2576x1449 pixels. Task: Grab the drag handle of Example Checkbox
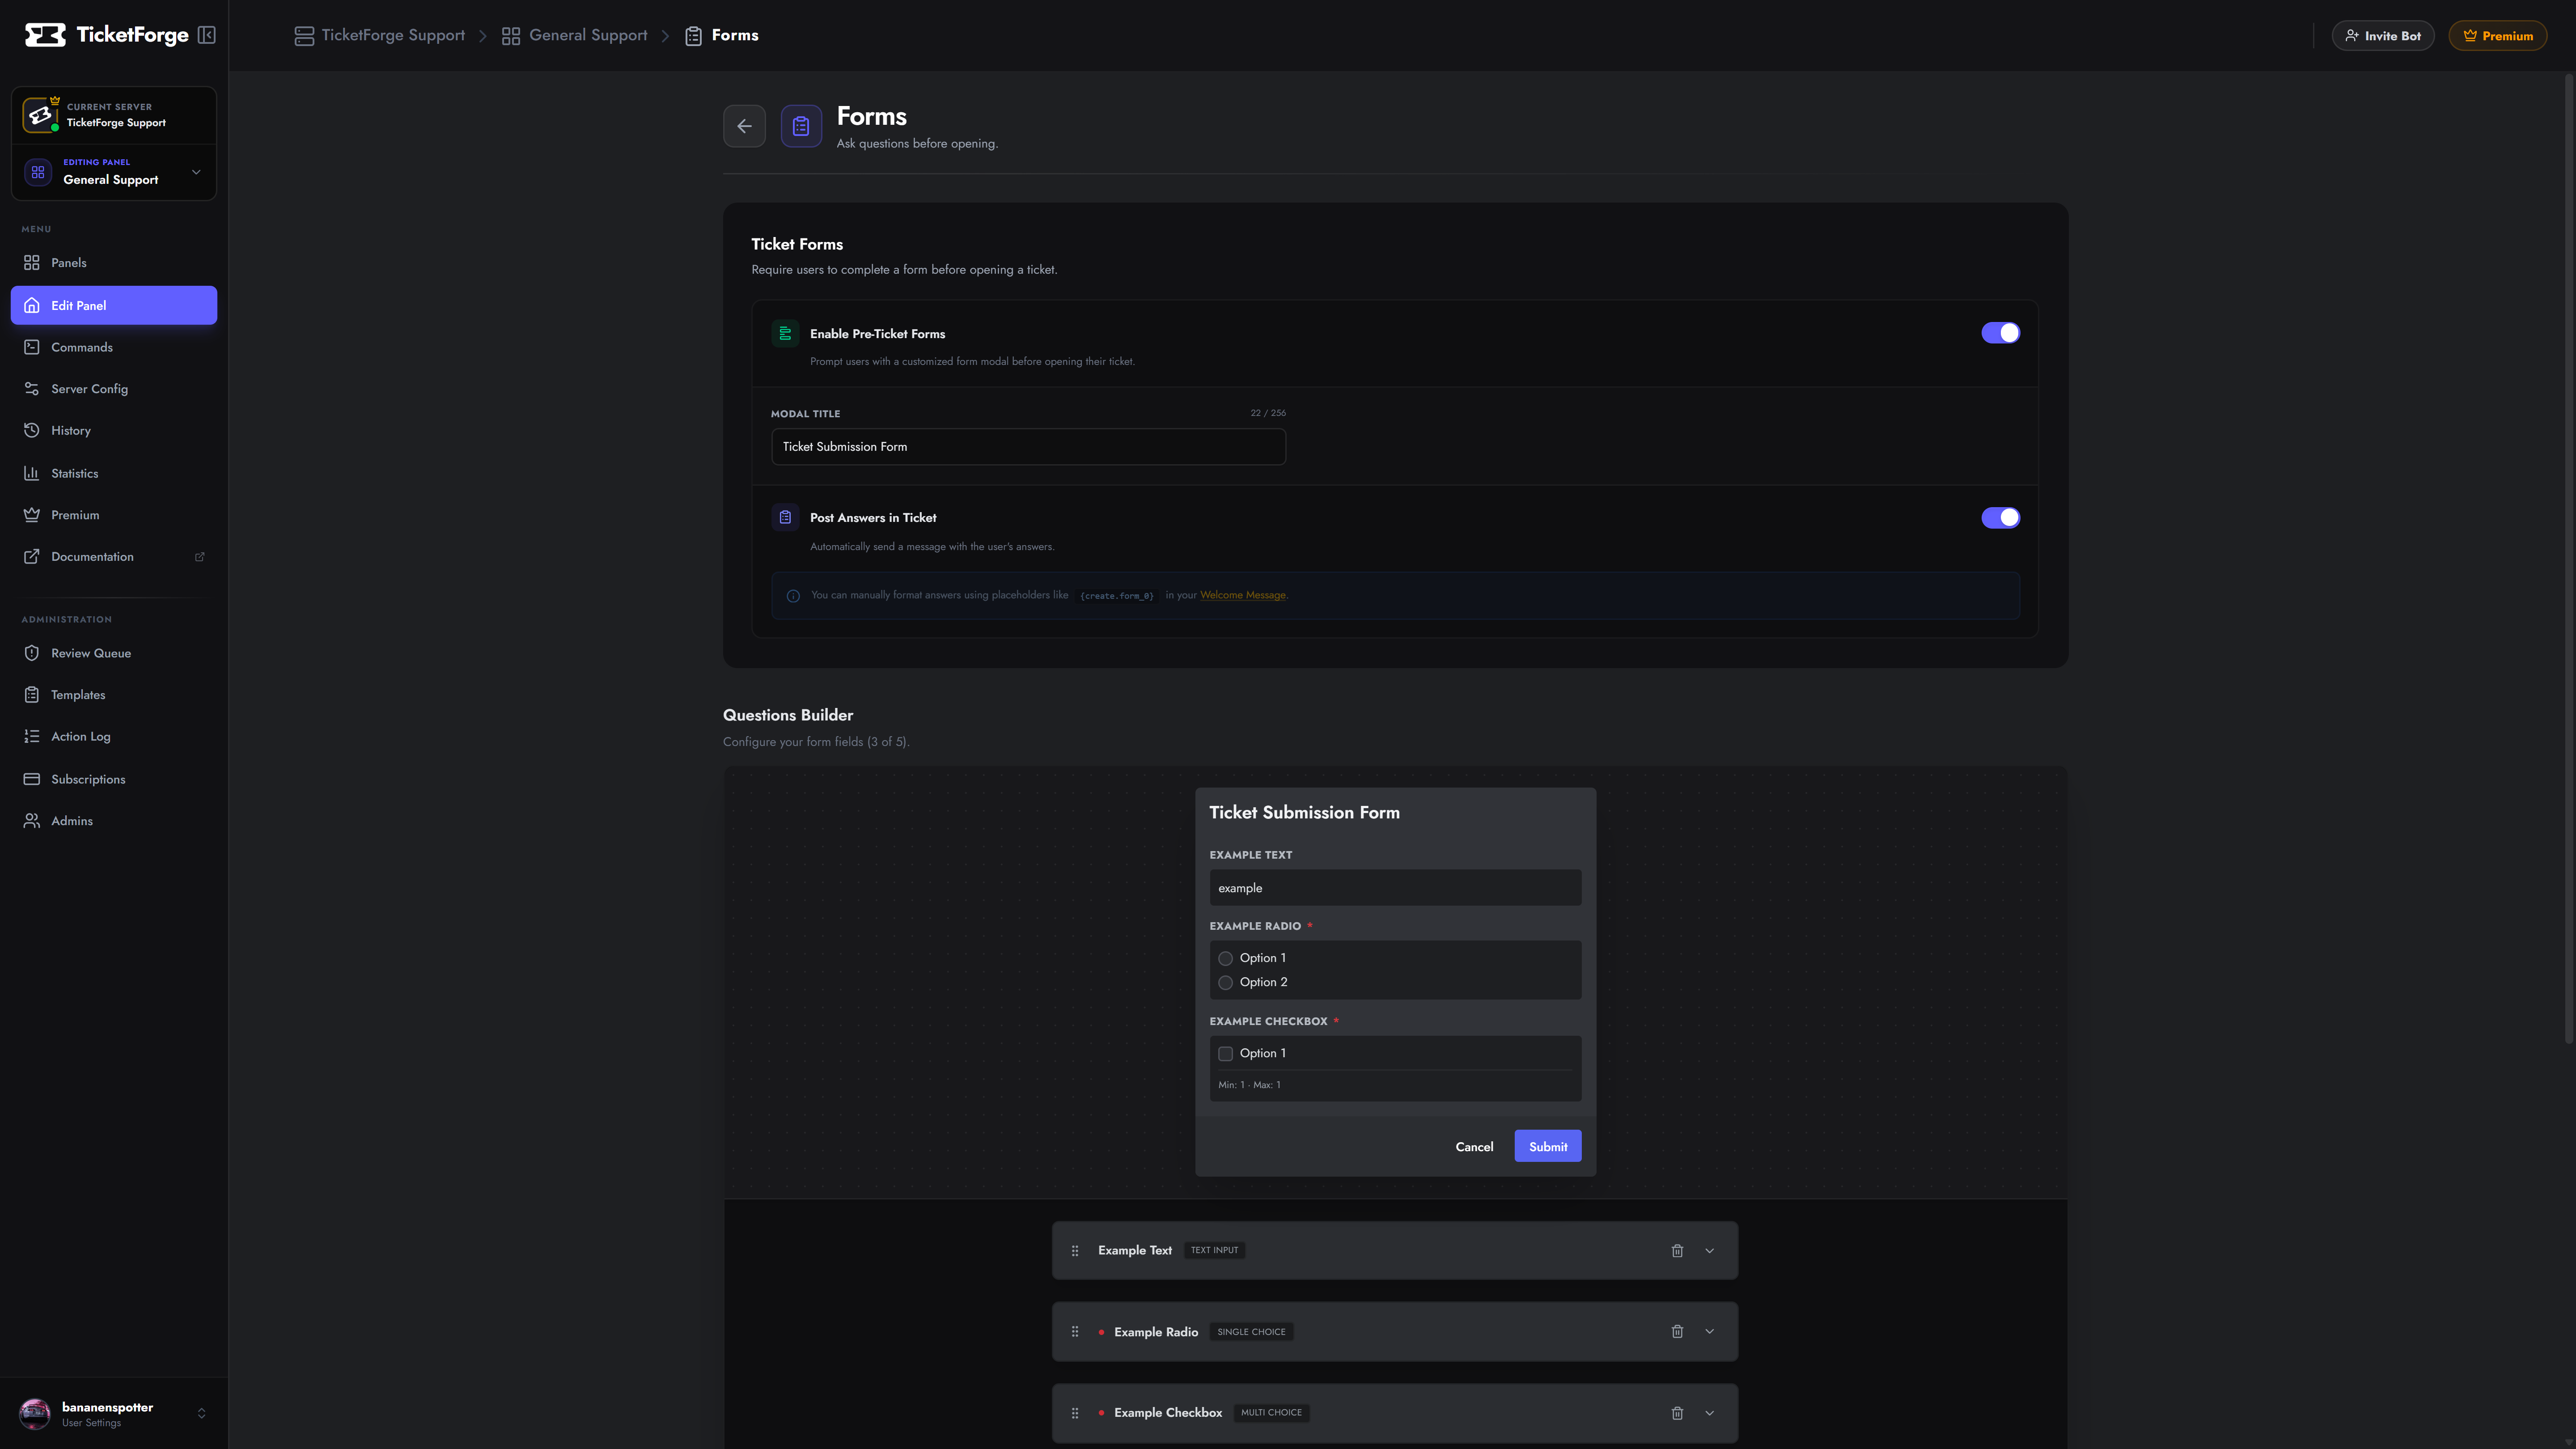[x=1075, y=1413]
